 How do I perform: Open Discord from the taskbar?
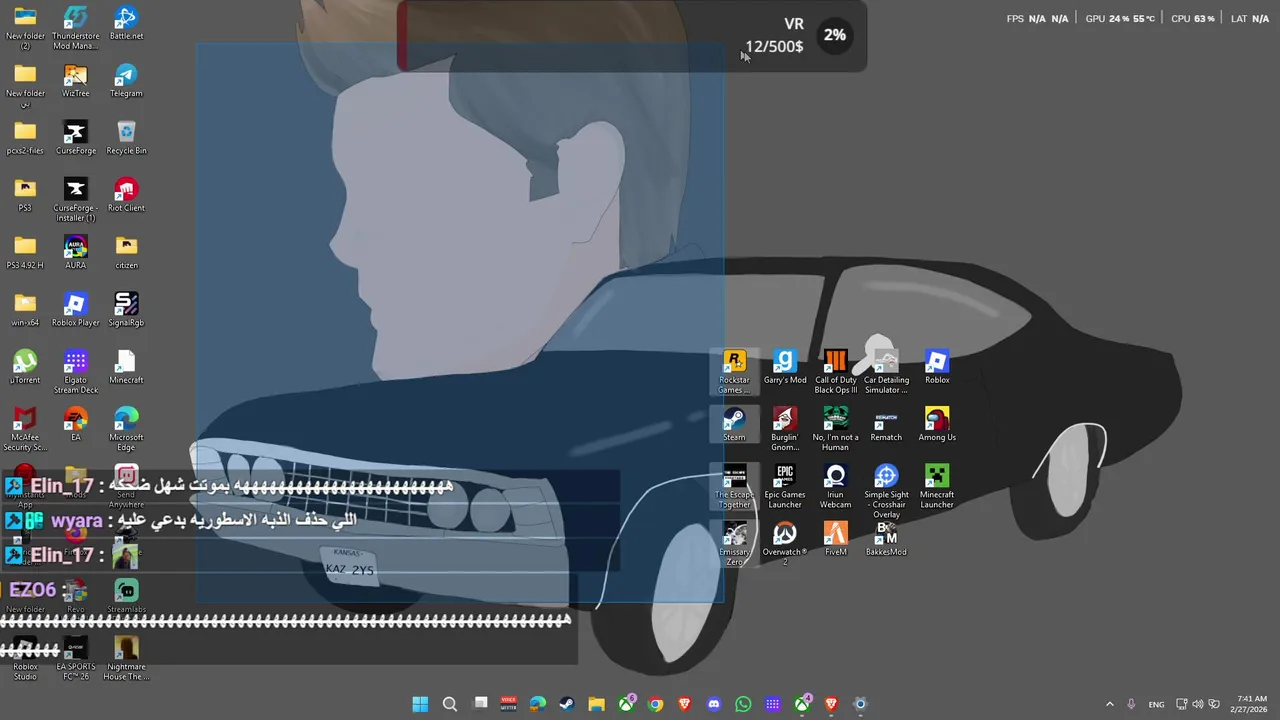pyautogui.click(x=714, y=704)
